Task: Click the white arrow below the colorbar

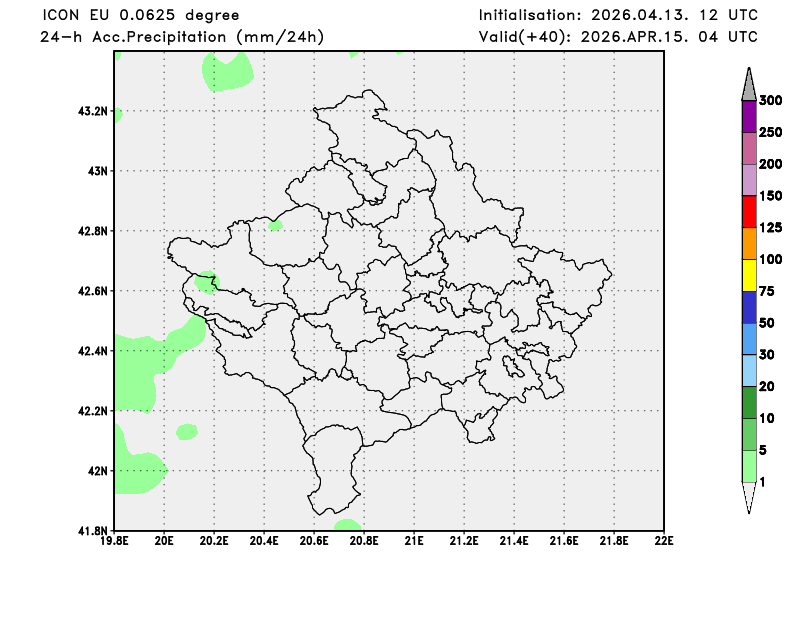Action: coord(748,497)
